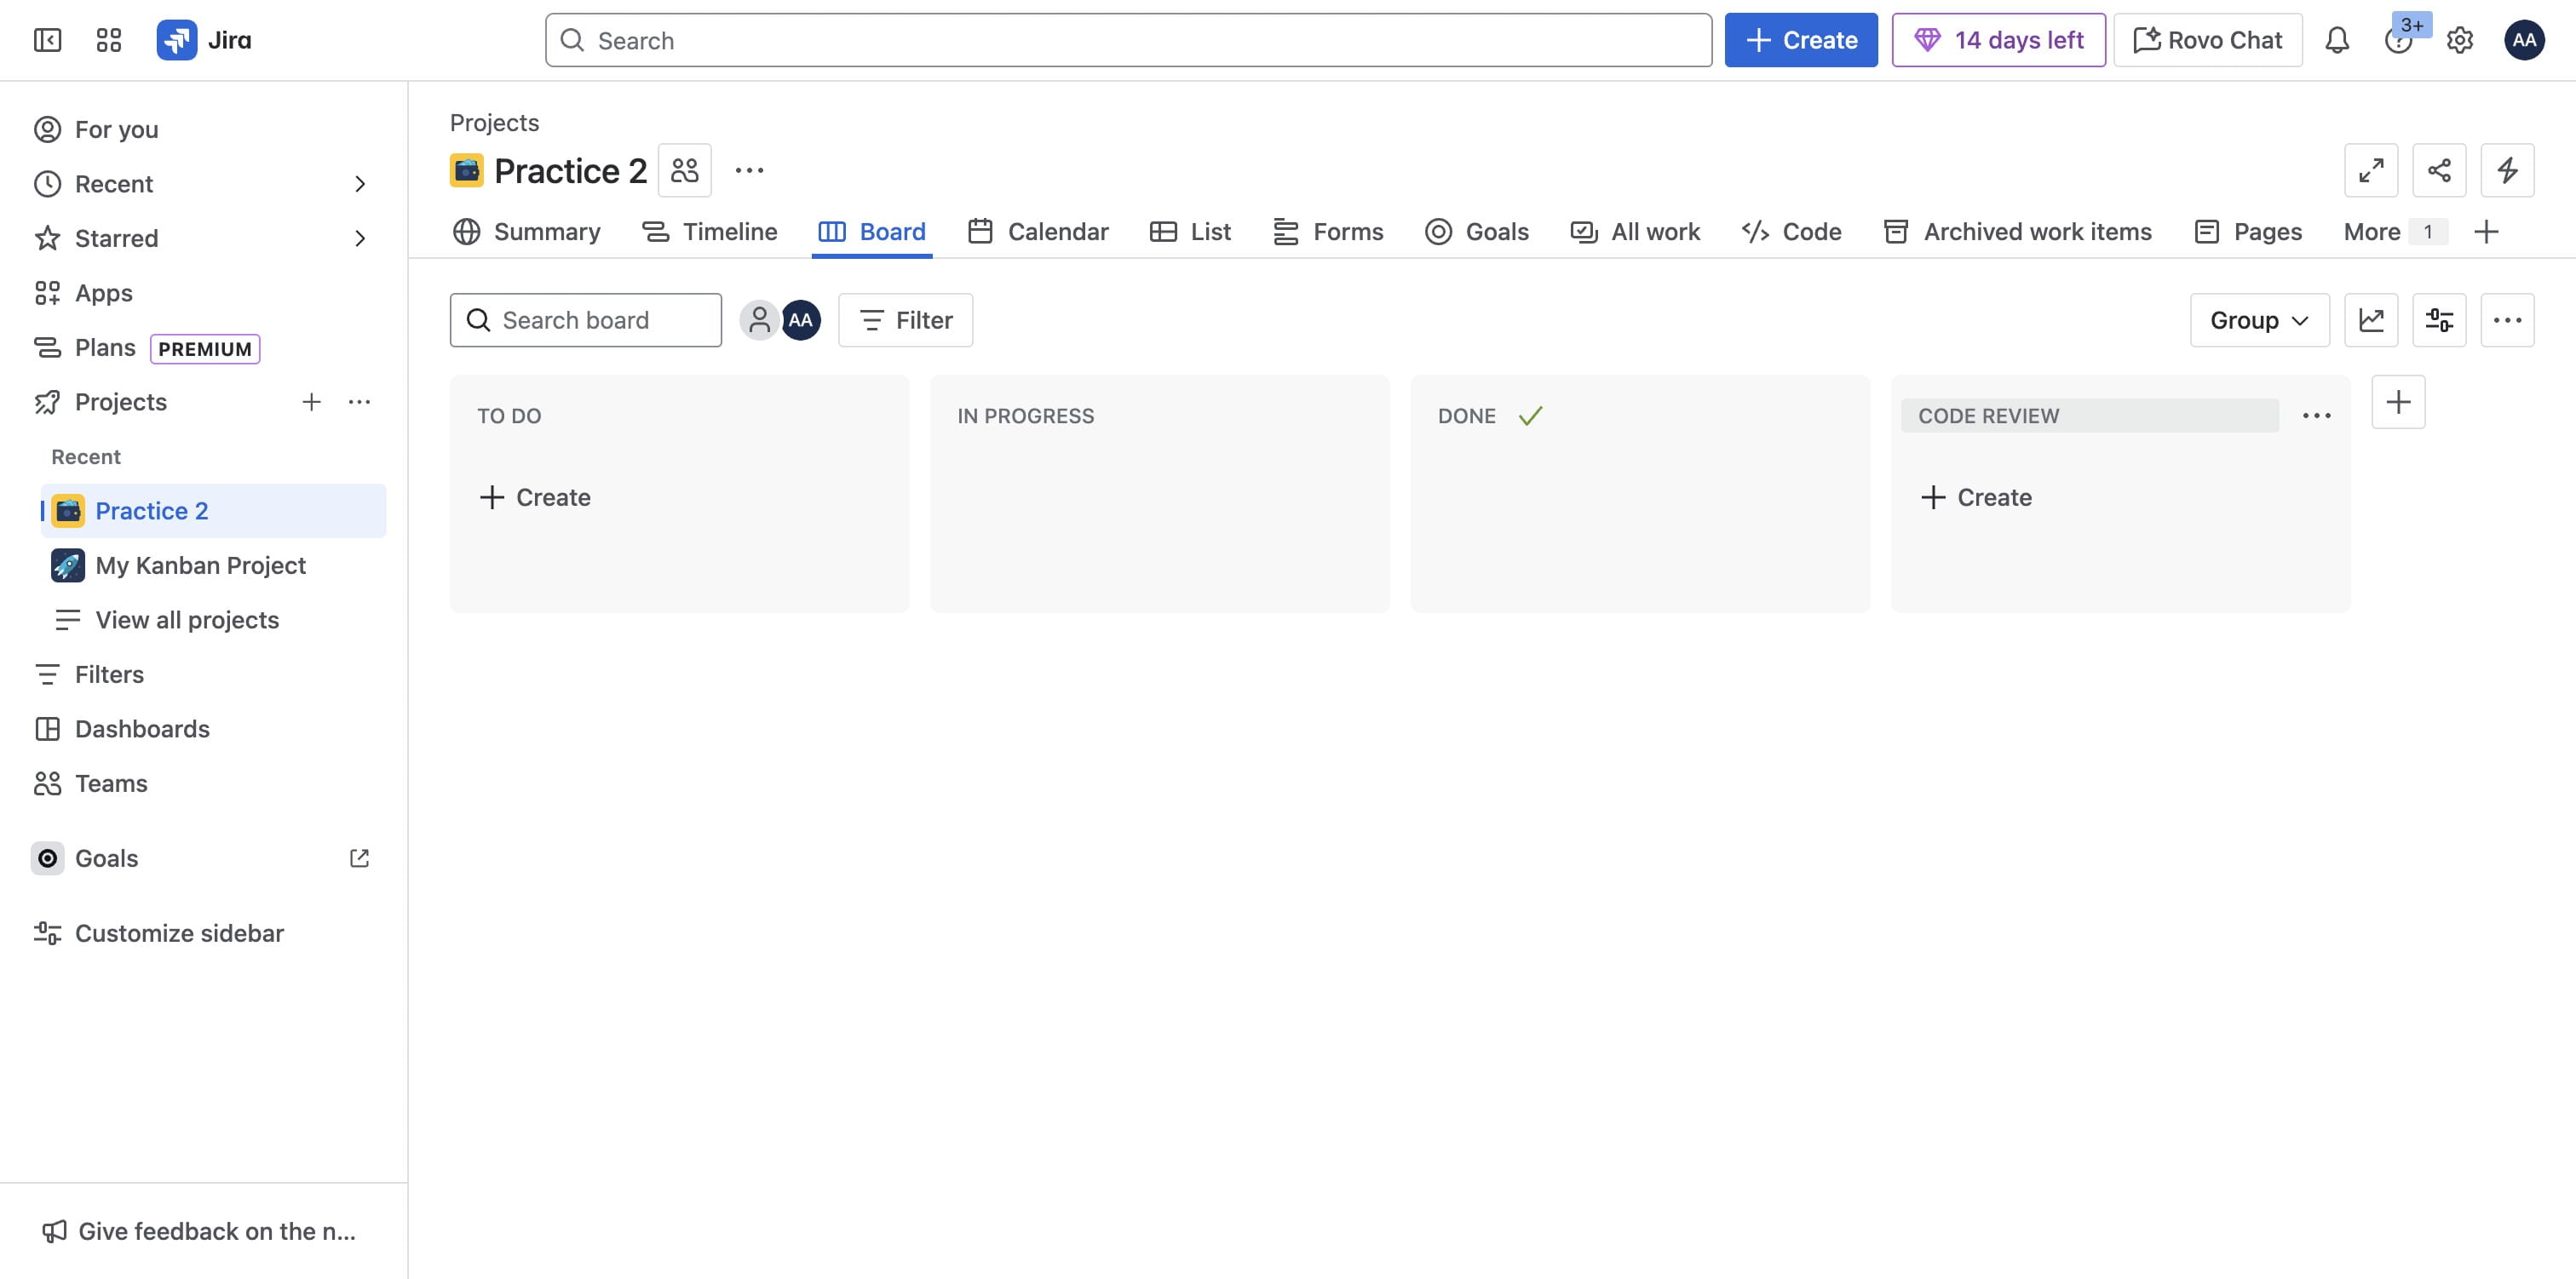Switch to the Summary tab

(527, 232)
